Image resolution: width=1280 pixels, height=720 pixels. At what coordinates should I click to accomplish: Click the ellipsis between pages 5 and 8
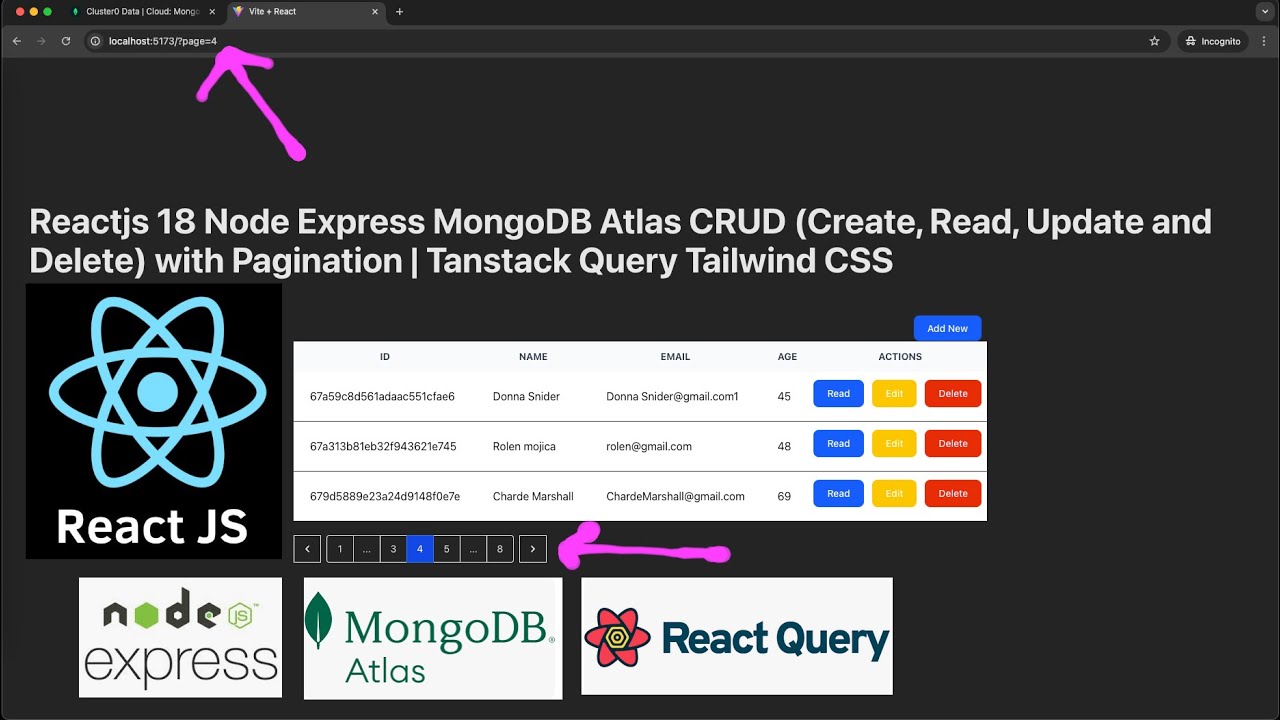(x=474, y=549)
